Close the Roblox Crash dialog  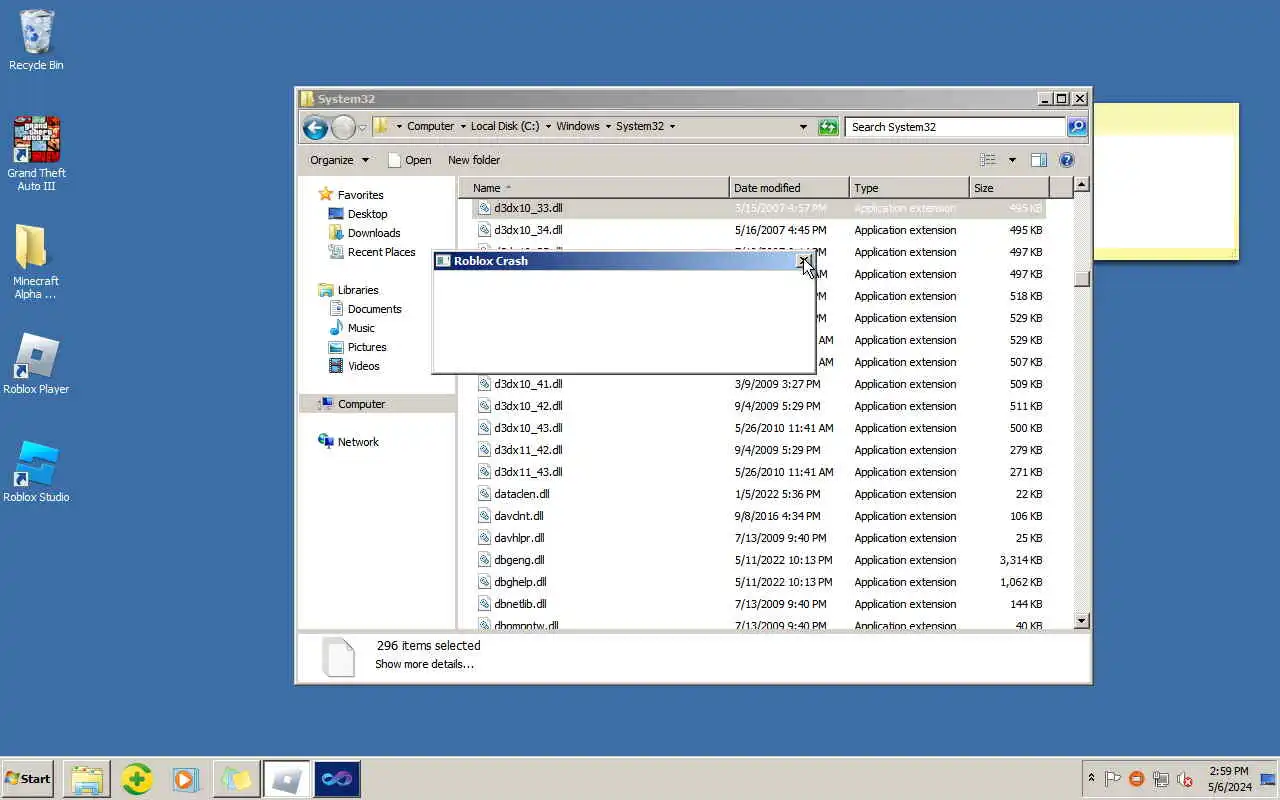[x=804, y=261]
